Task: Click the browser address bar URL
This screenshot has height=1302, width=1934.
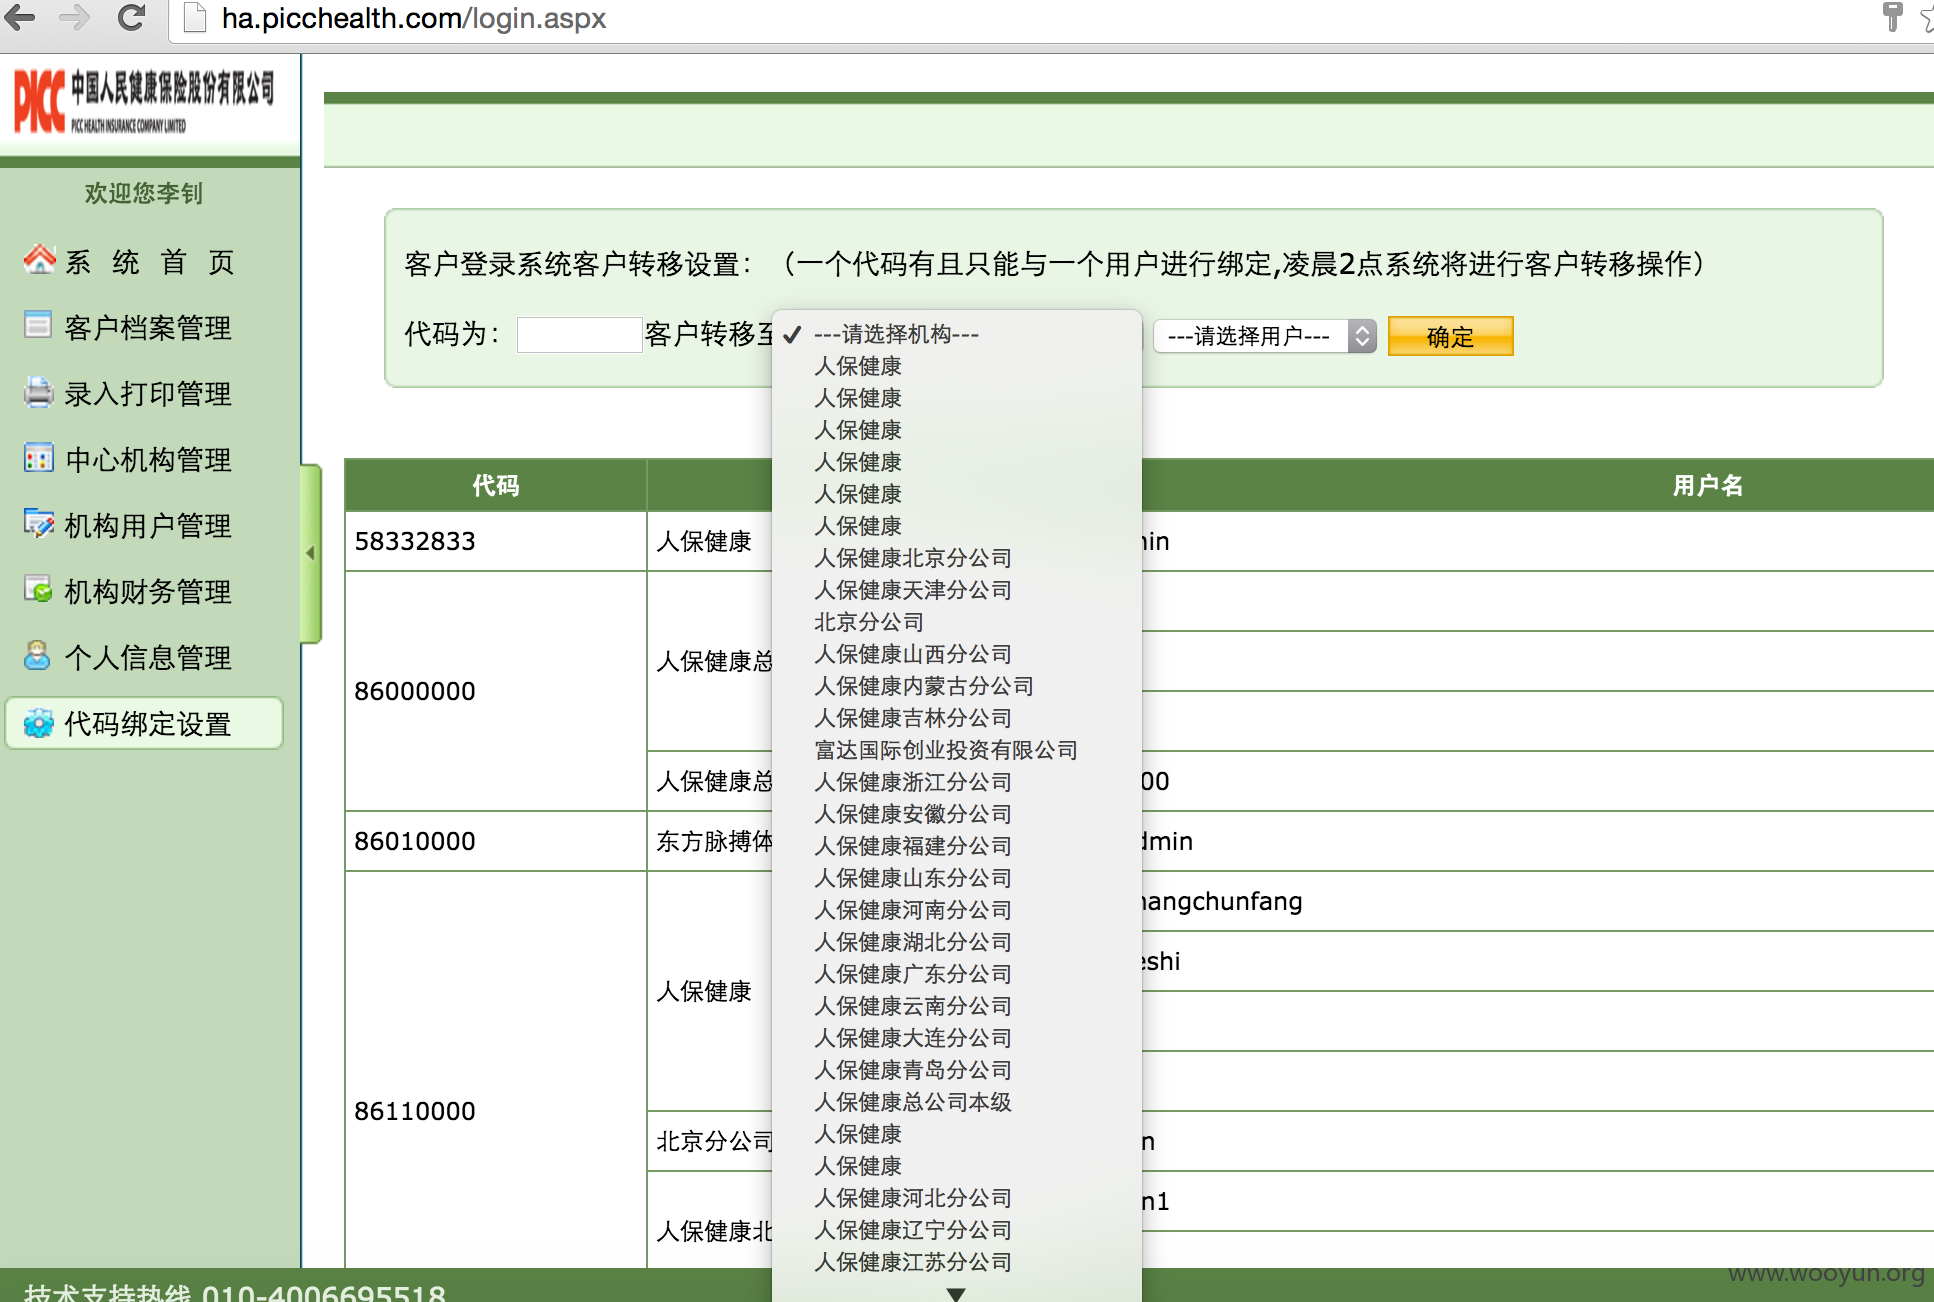Action: (x=413, y=18)
